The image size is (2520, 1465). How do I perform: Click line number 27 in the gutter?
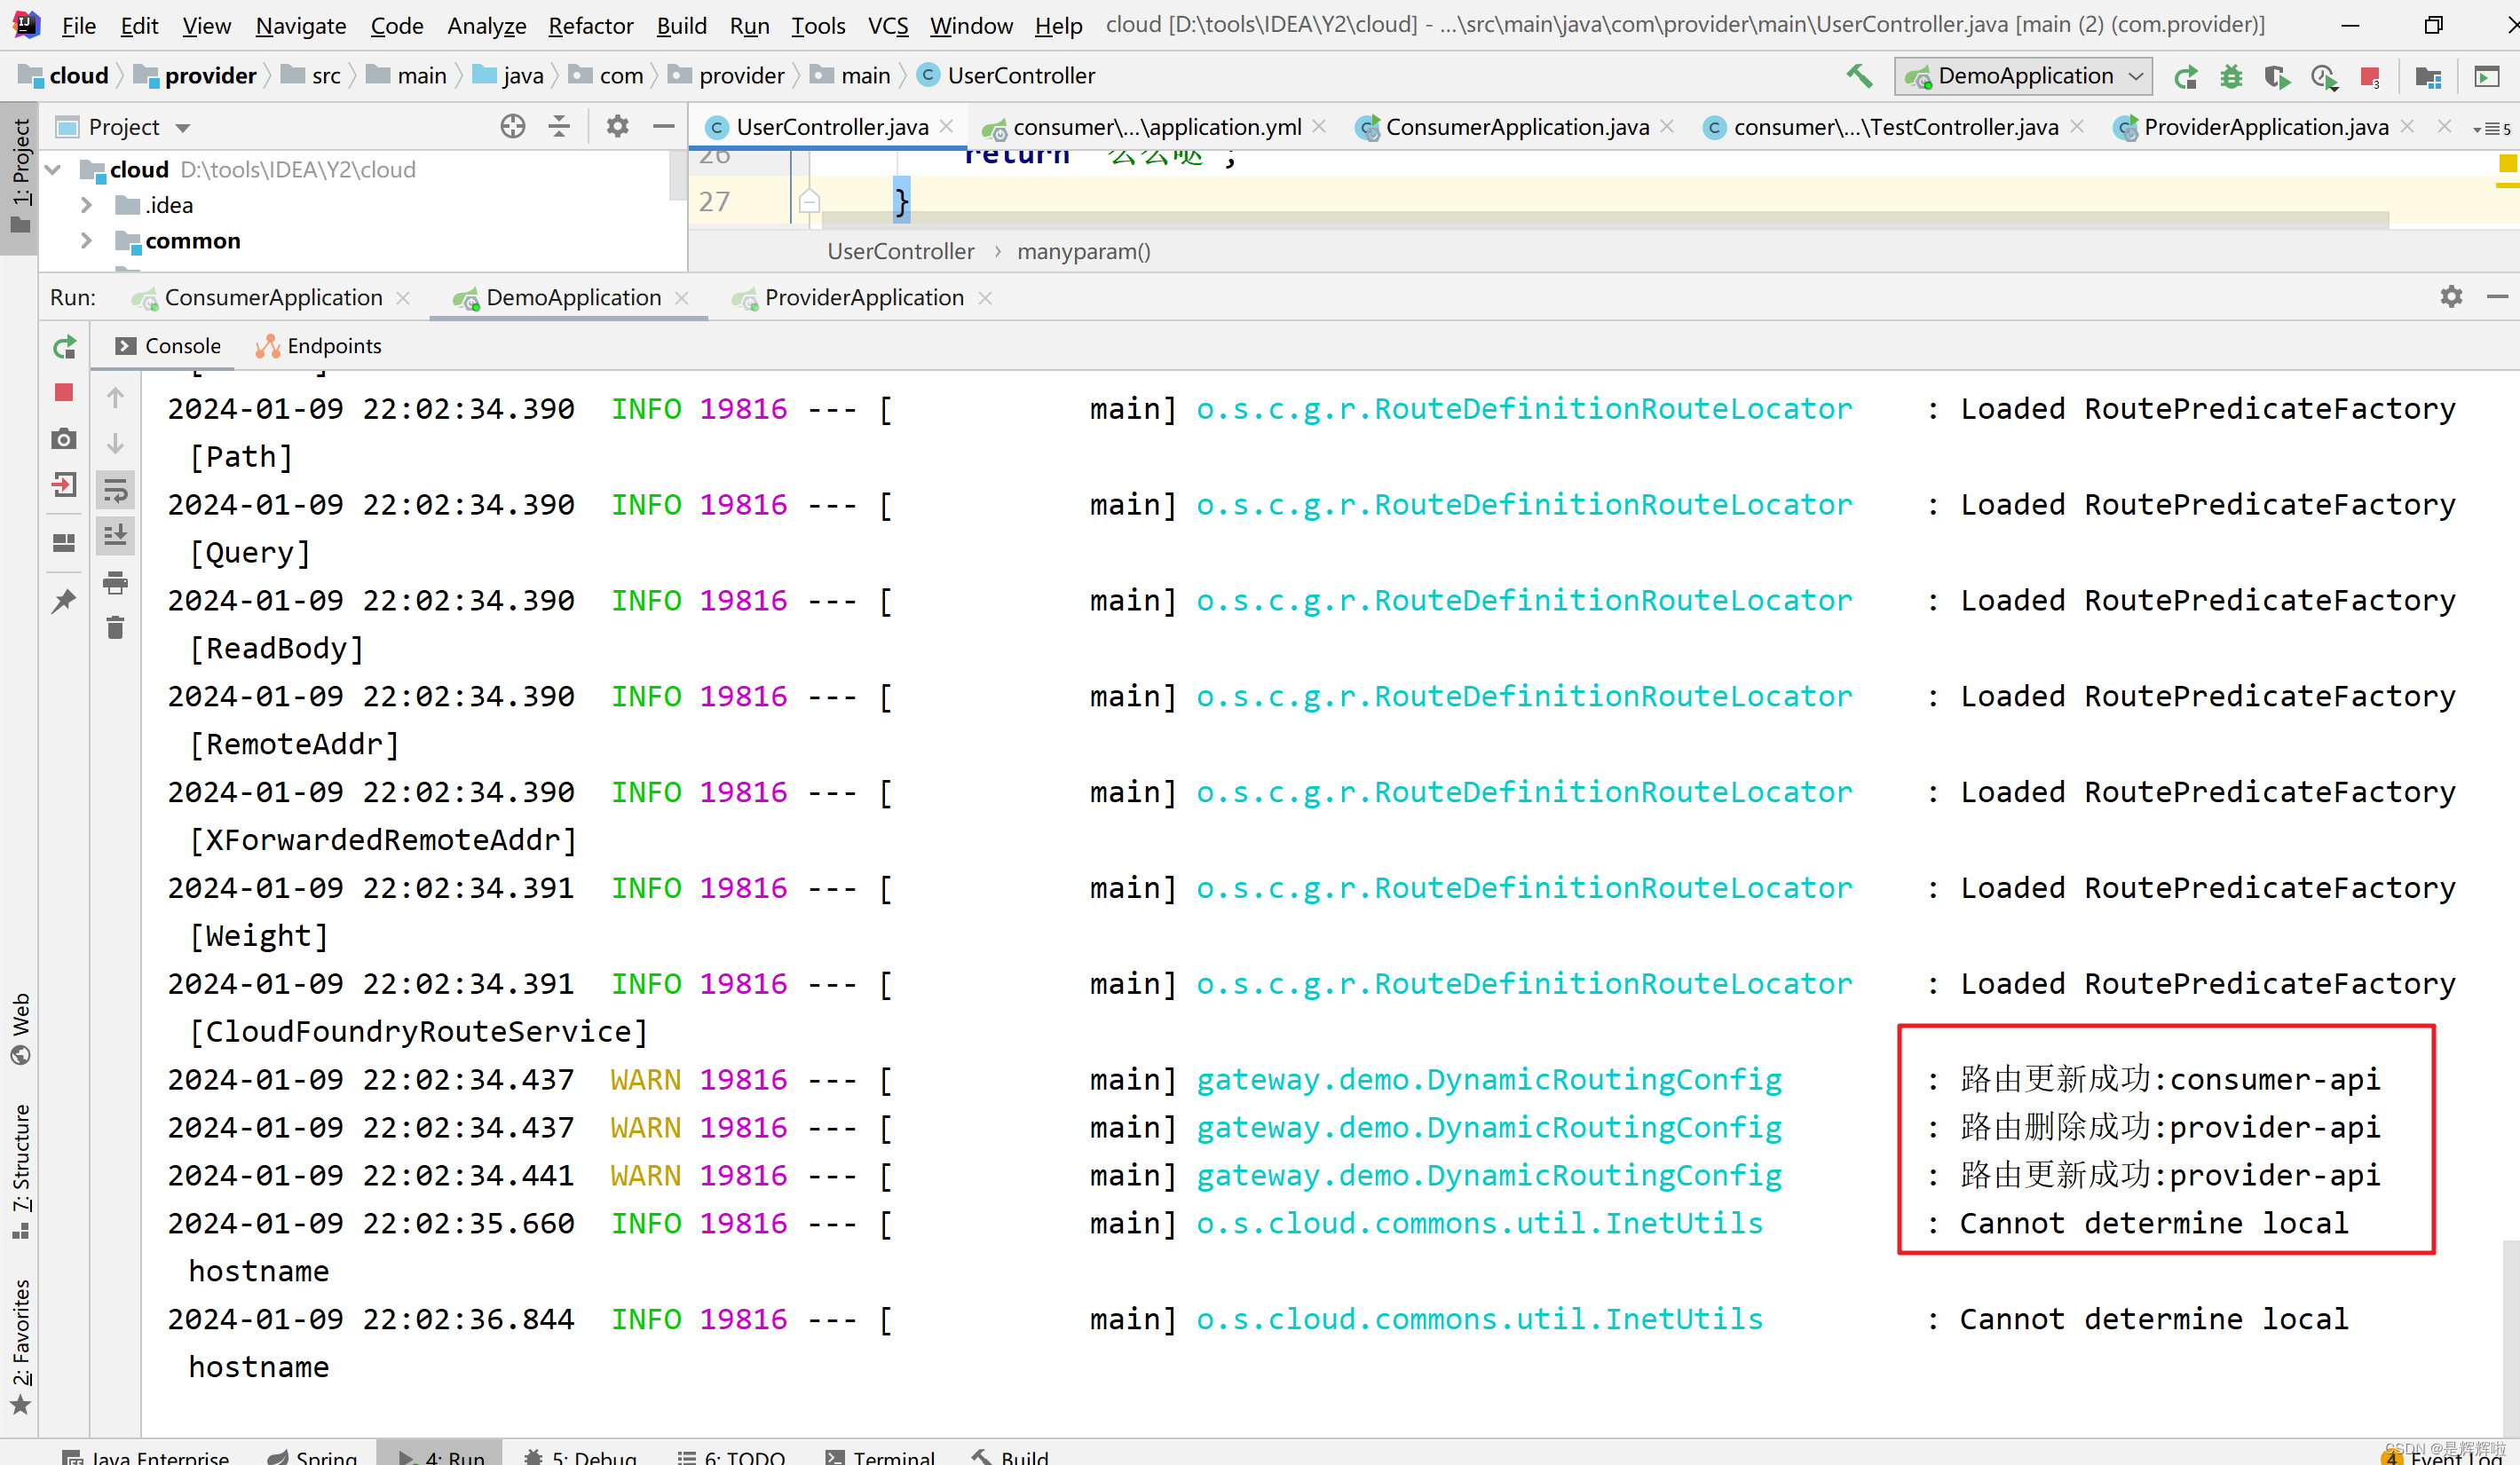714,202
